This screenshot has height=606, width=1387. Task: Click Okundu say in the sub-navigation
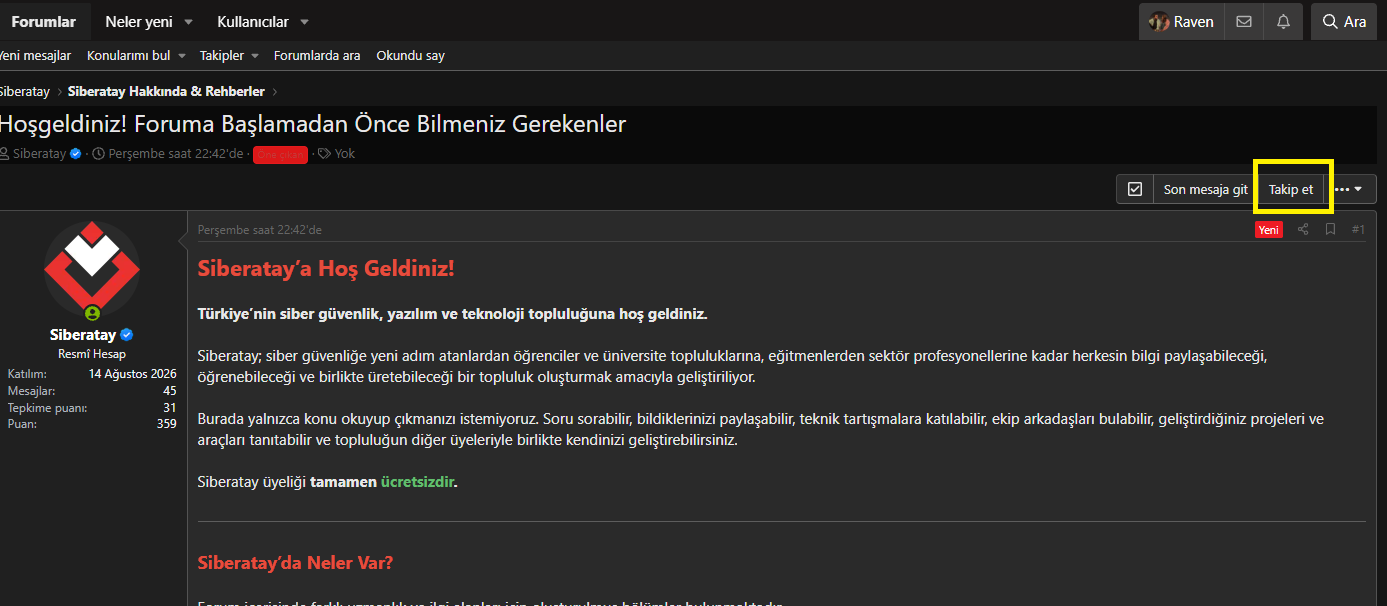click(411, 56)
